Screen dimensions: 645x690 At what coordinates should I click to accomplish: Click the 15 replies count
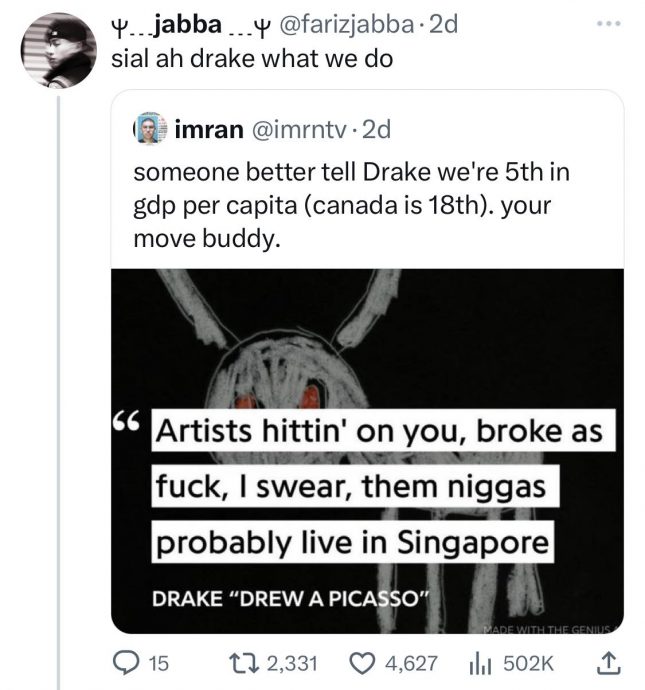pyautogui.click(x=159, y=661)
